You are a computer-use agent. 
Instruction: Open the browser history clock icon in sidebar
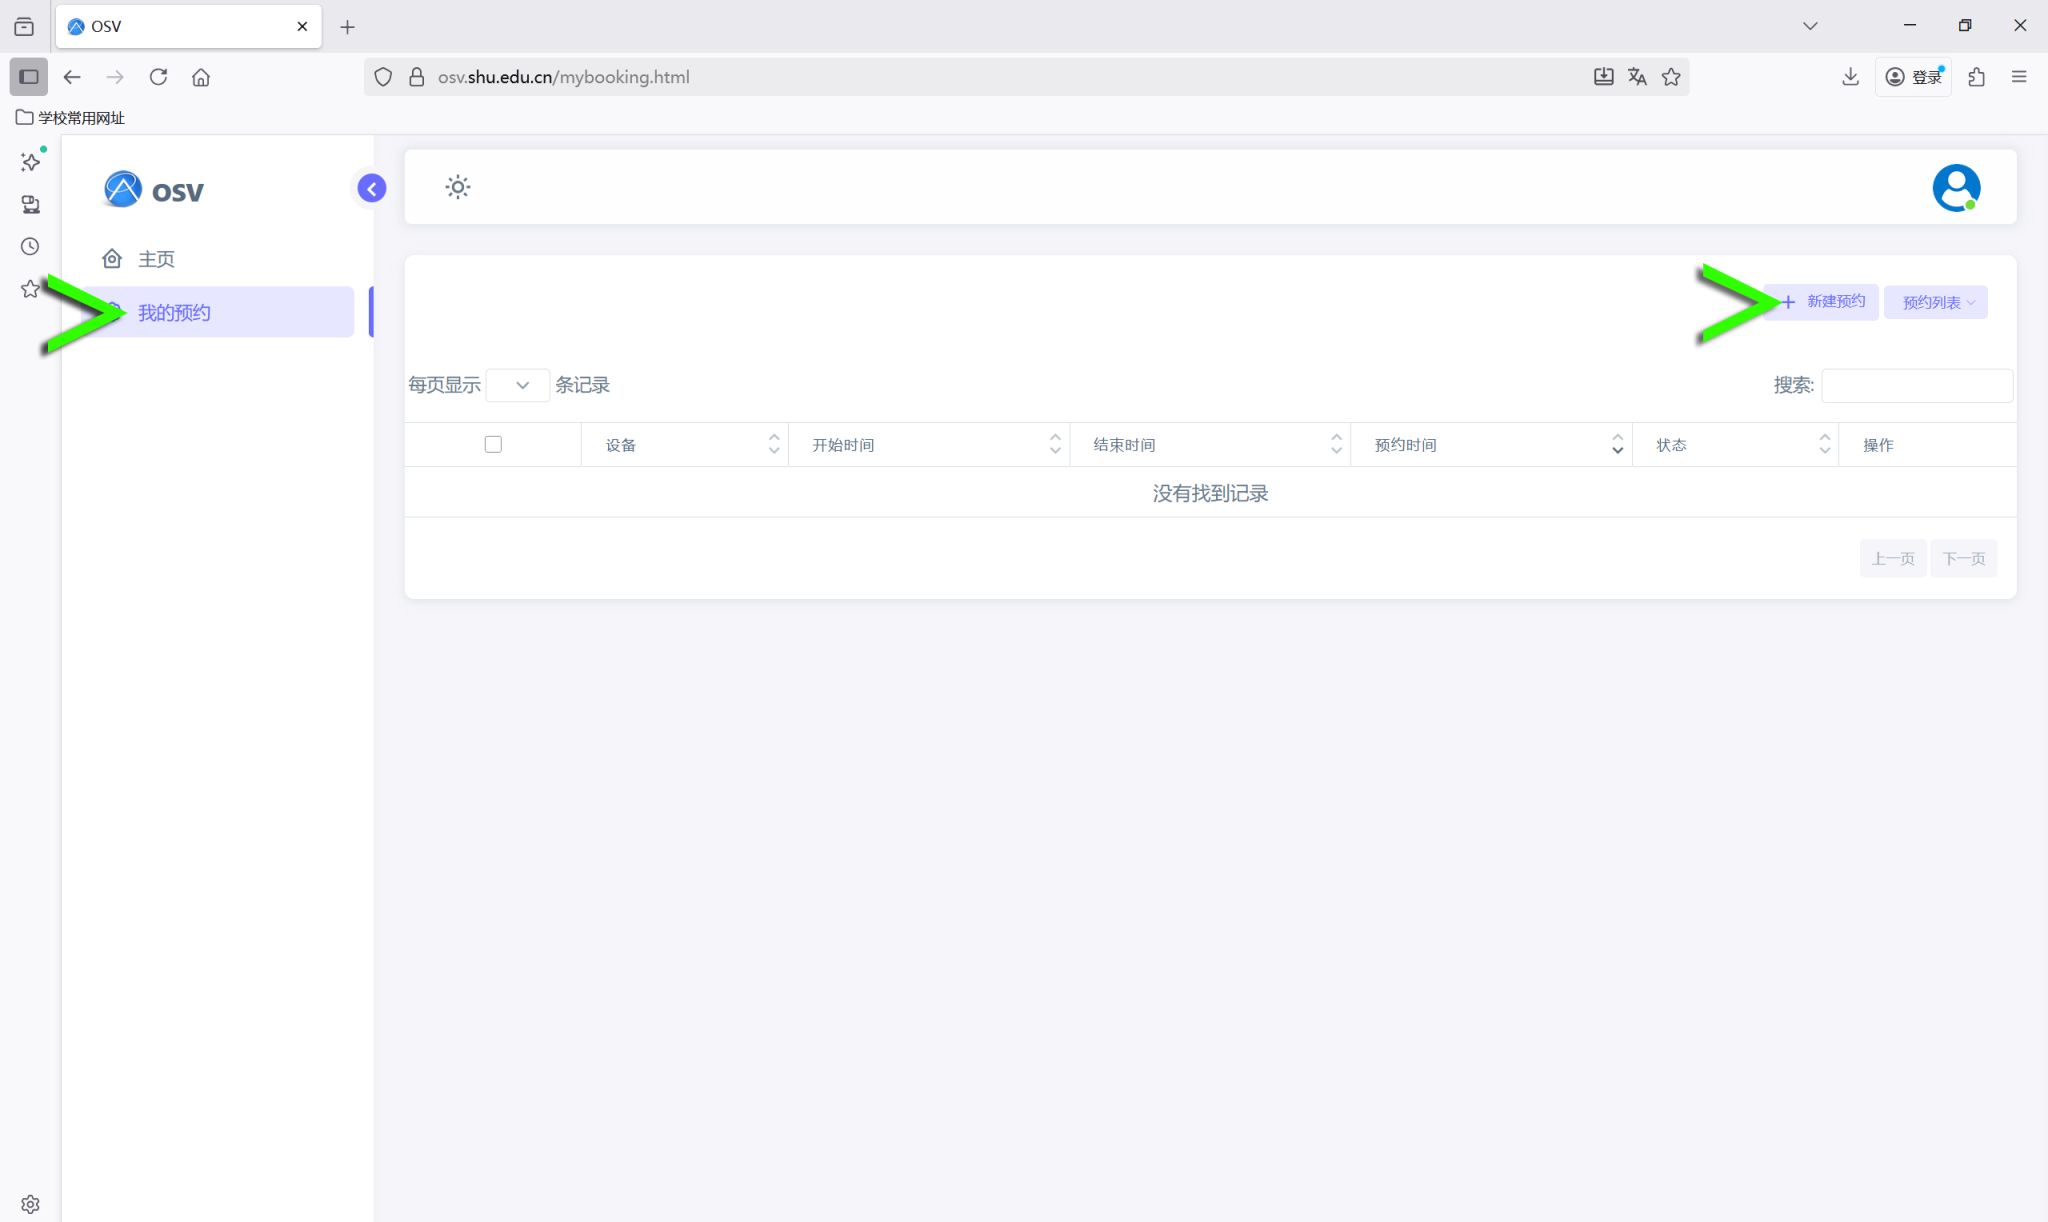[x=30, y=247]
